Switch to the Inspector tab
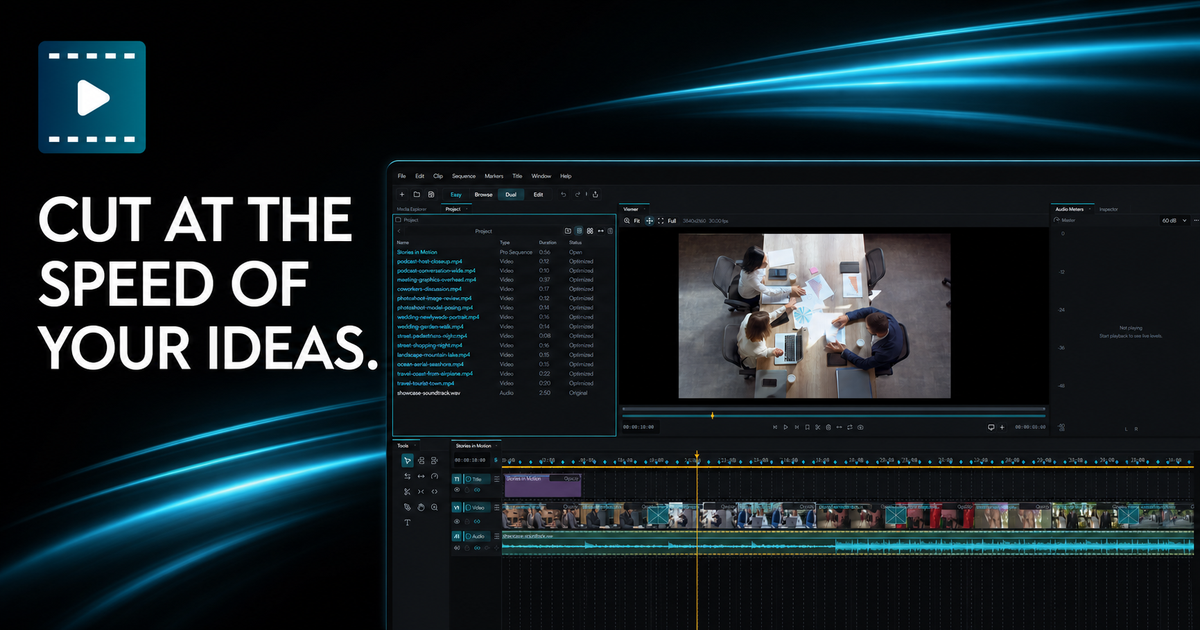Viewport: 1200px width, 630px height. point(1109,209)
